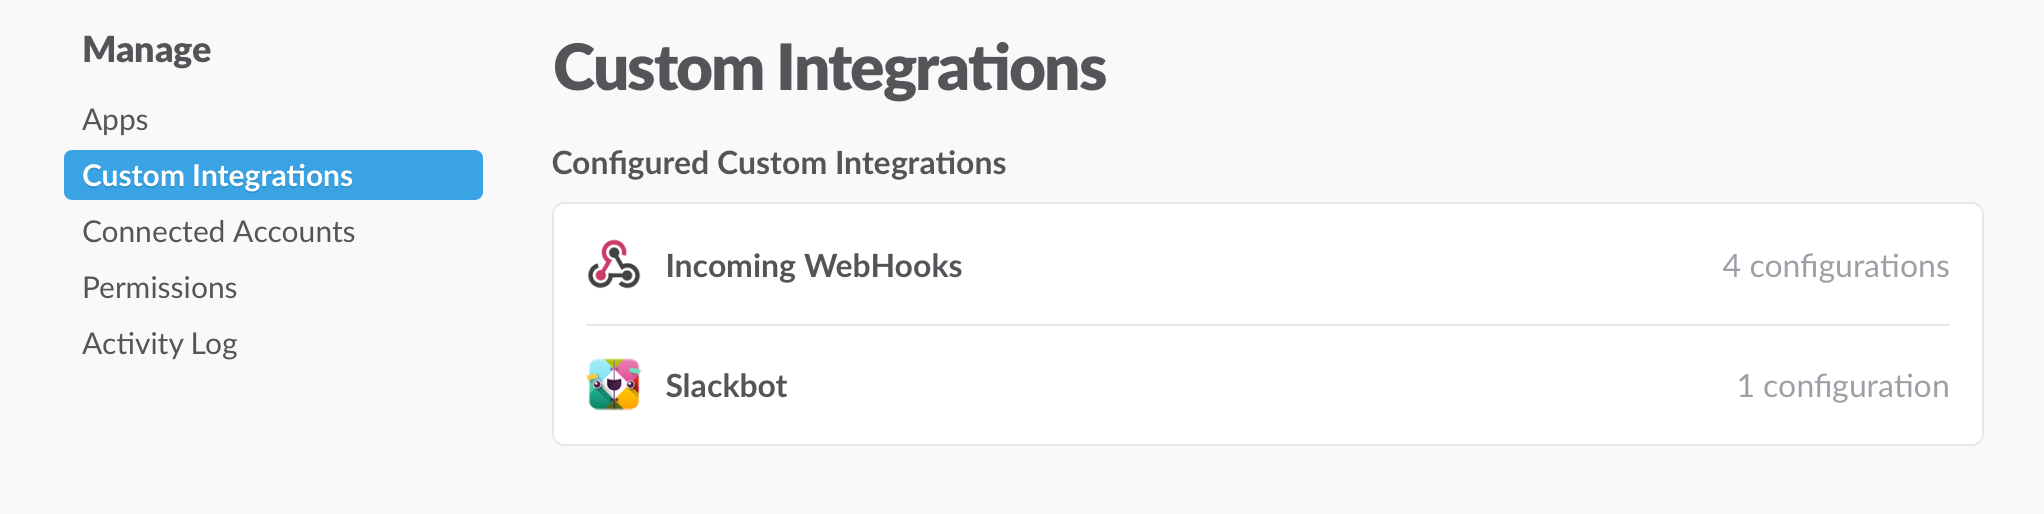Open the Apps page in the sidebar

click(x=115, y=120)
